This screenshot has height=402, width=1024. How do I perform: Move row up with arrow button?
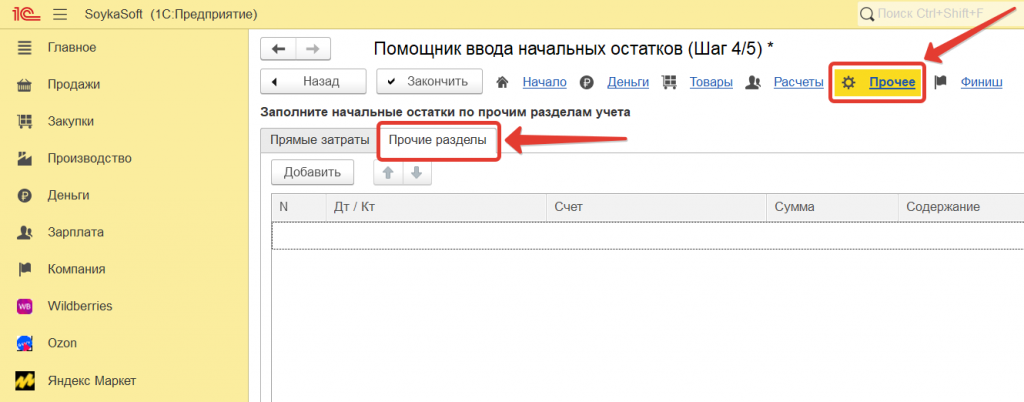388,172
